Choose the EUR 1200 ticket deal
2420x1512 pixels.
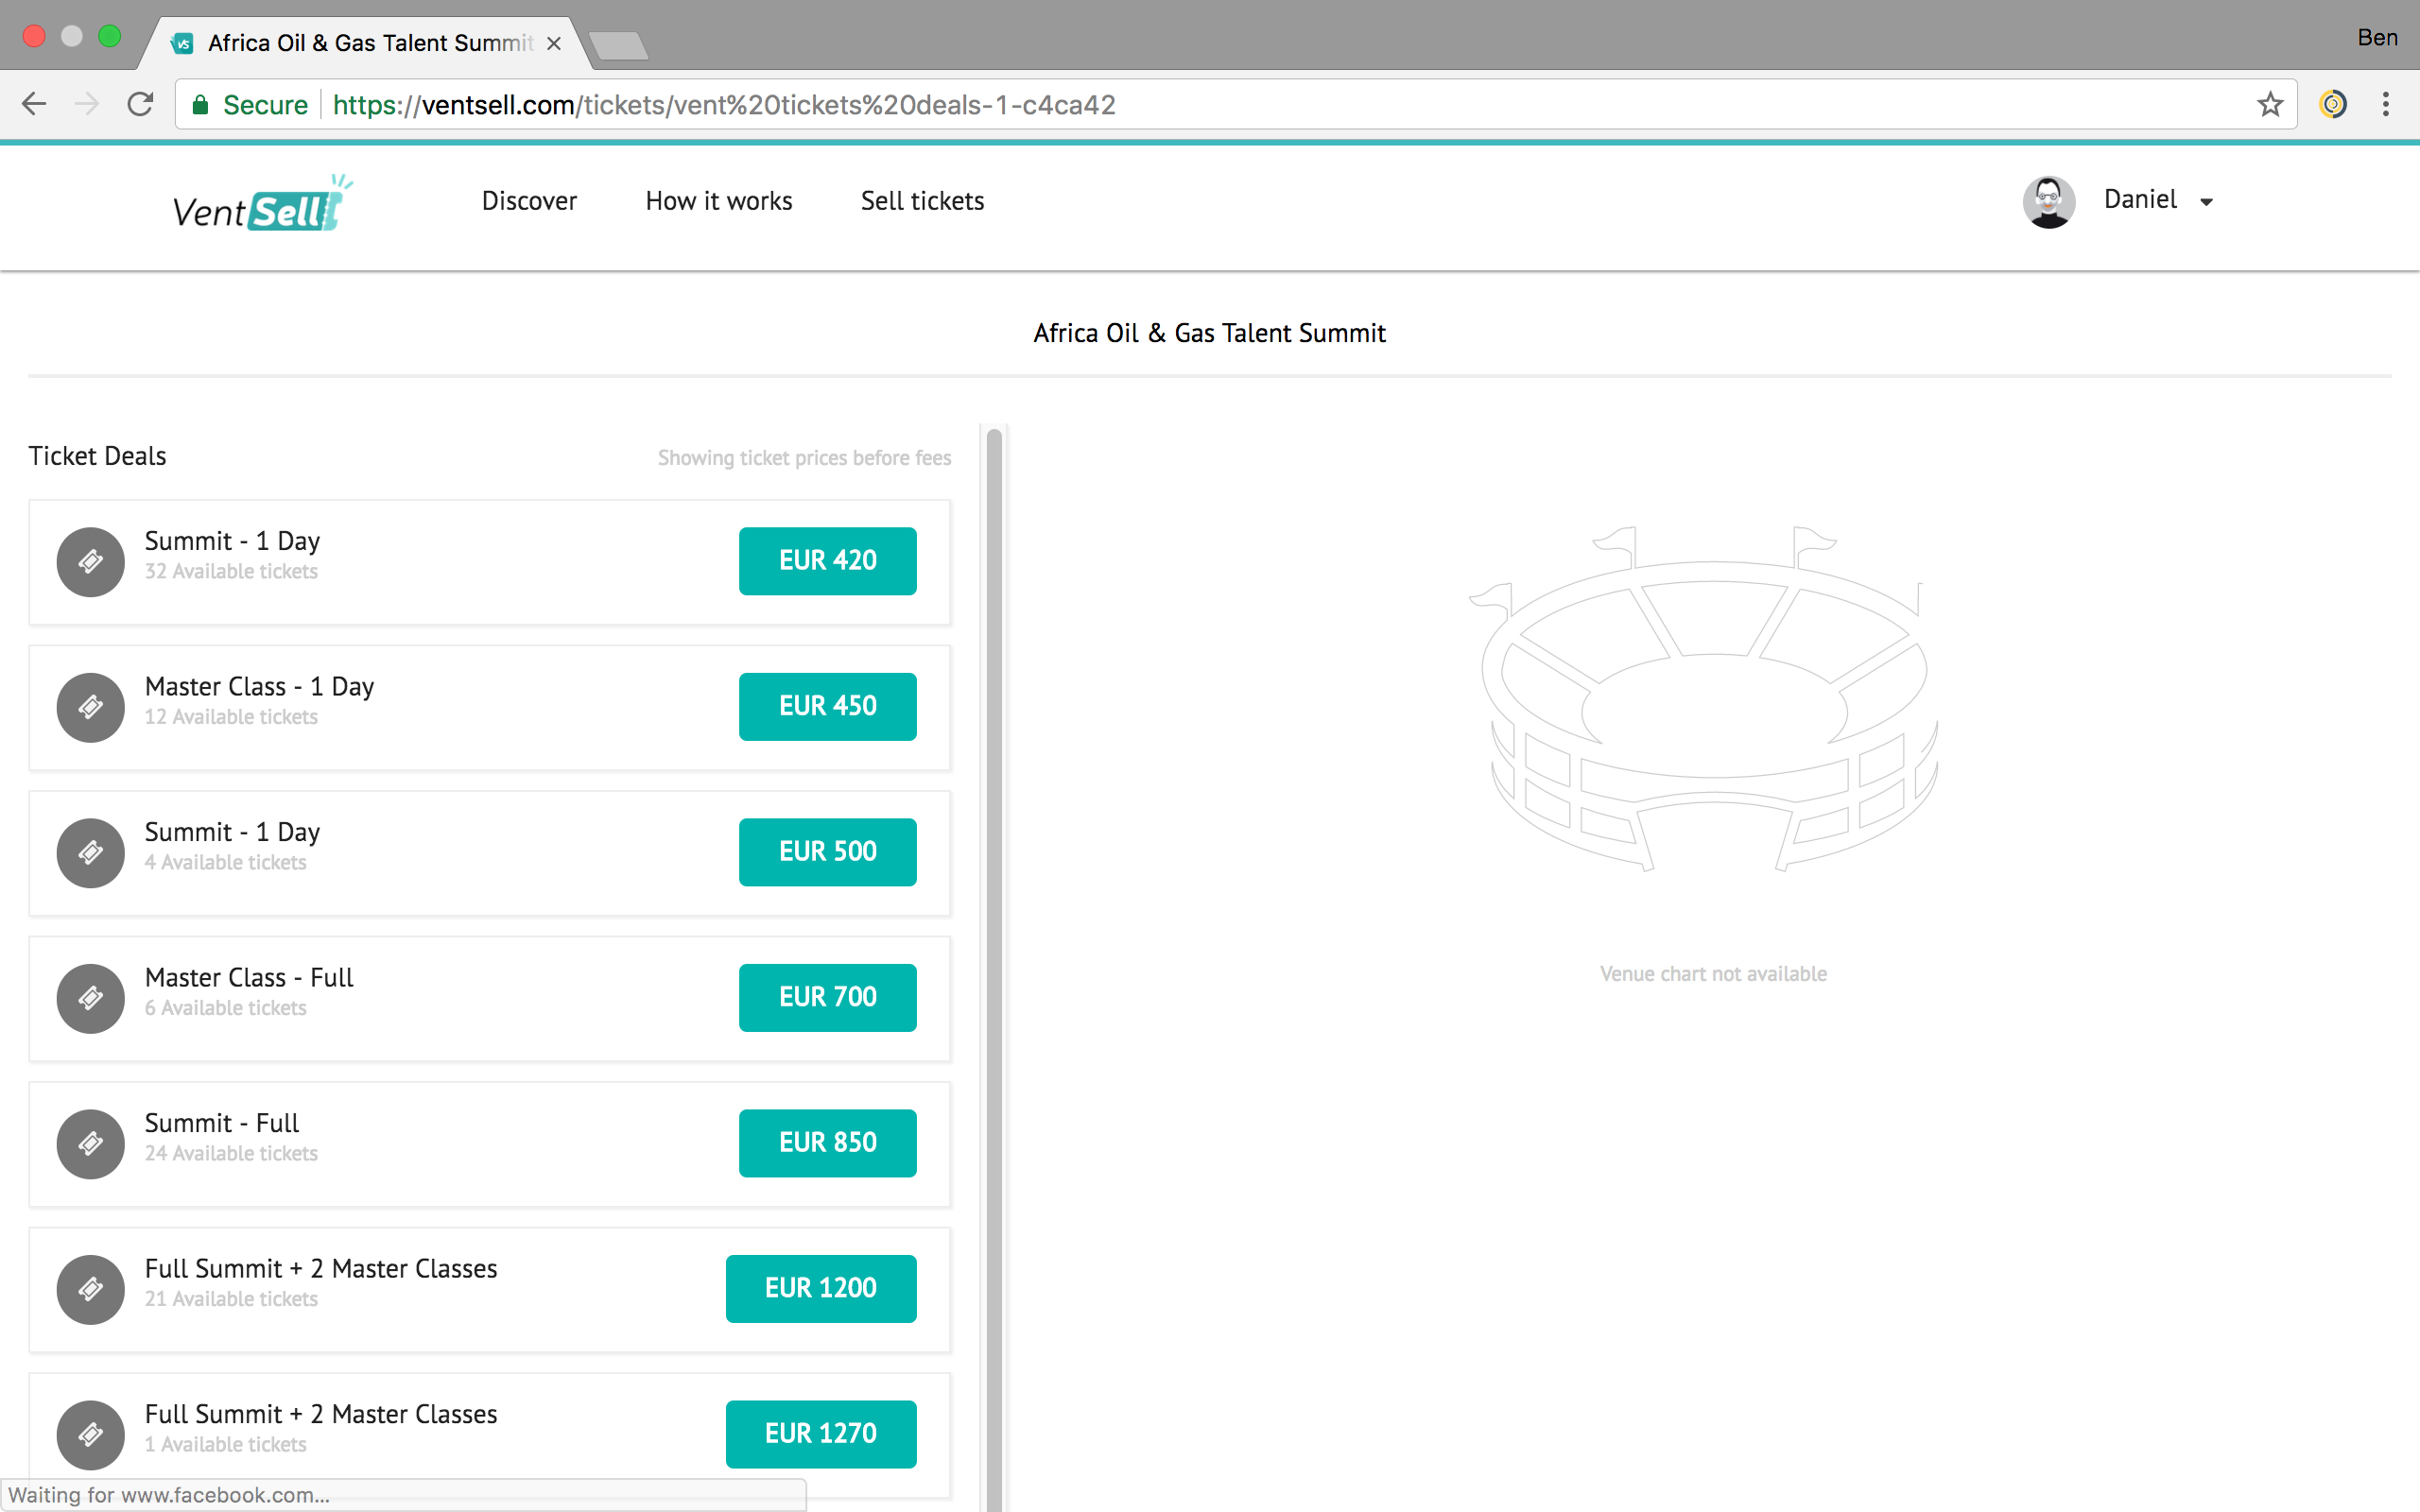pyautogui.click(x=820, y=1288)
